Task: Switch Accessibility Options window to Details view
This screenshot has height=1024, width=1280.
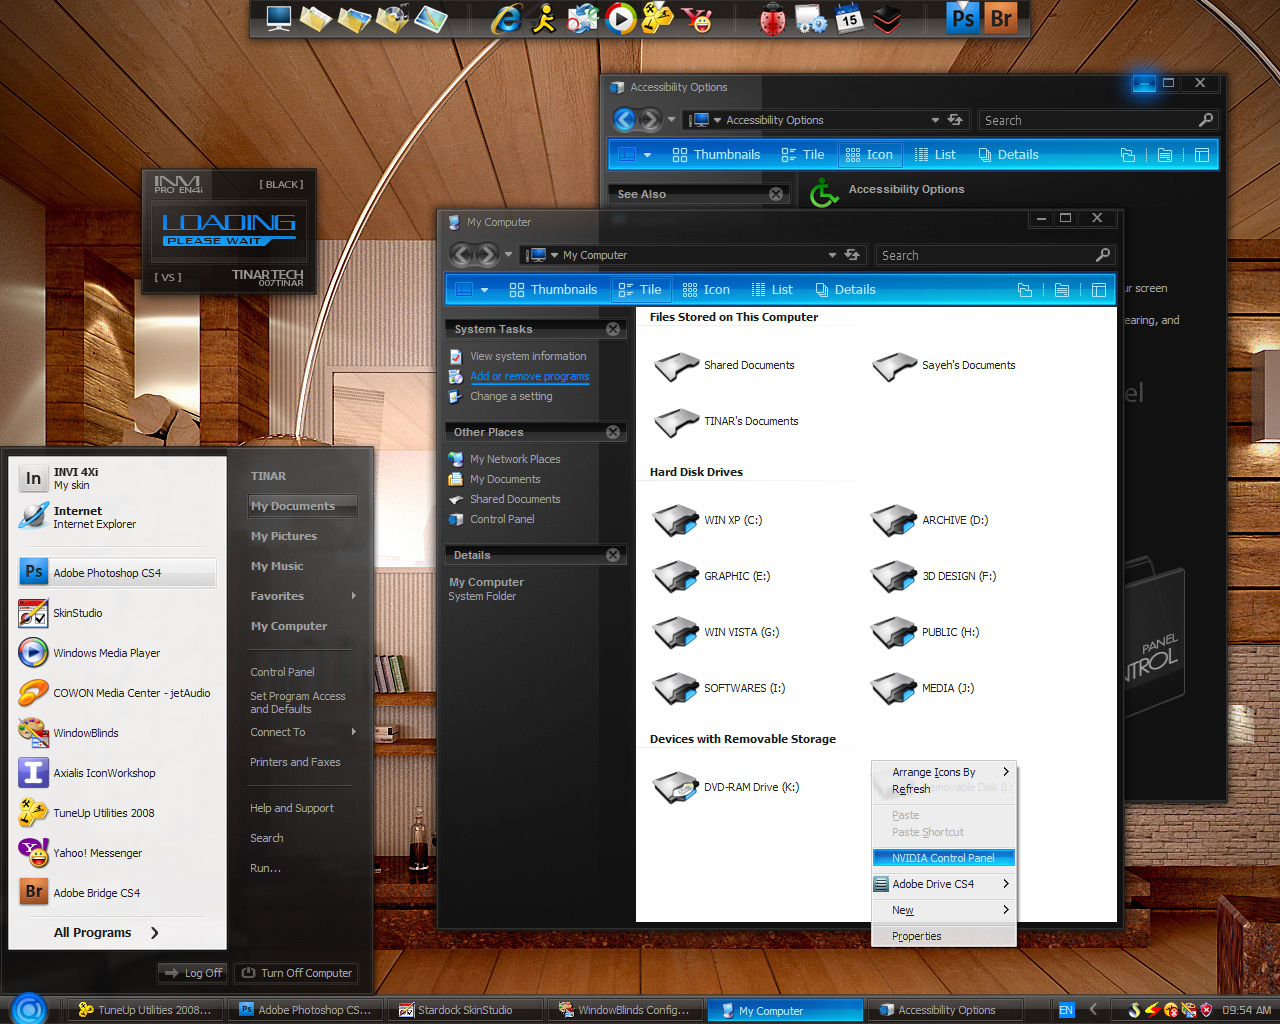Action: coord(1008,155)
